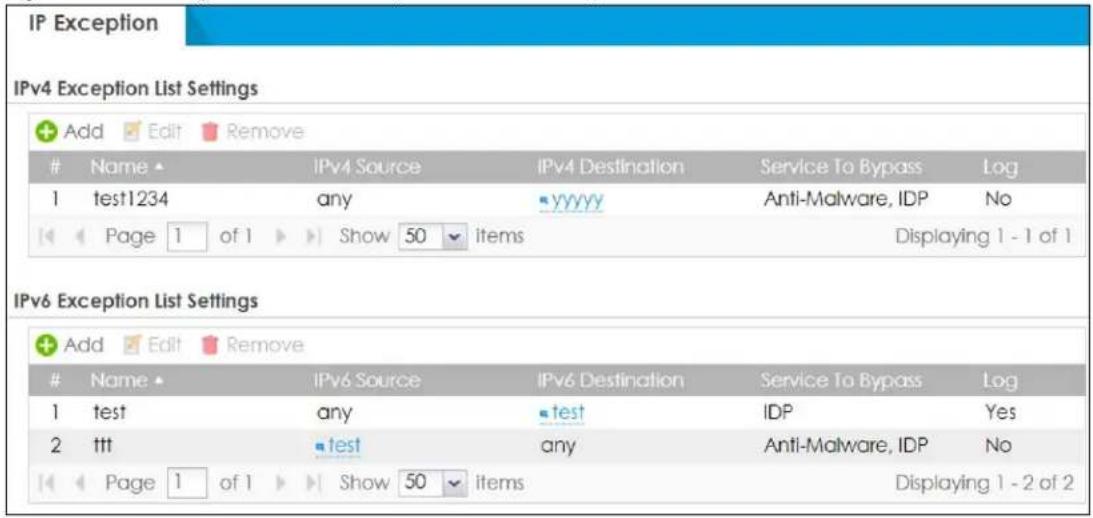Click the IPv4 page number field
The image size is (1093, 518).
coord(189,236)
